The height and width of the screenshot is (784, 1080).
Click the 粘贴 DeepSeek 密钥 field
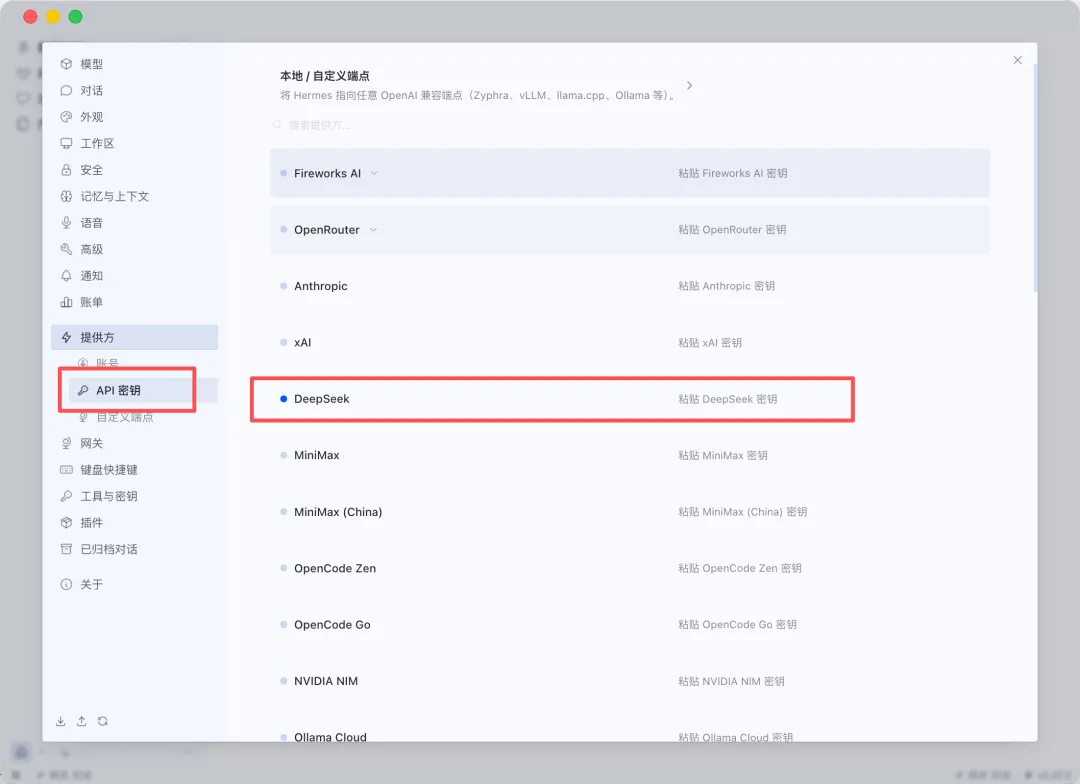click(727, 399)
